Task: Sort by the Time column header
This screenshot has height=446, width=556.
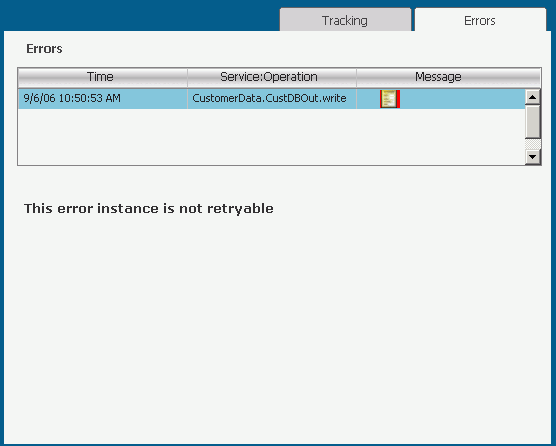Action: point(102,77)
